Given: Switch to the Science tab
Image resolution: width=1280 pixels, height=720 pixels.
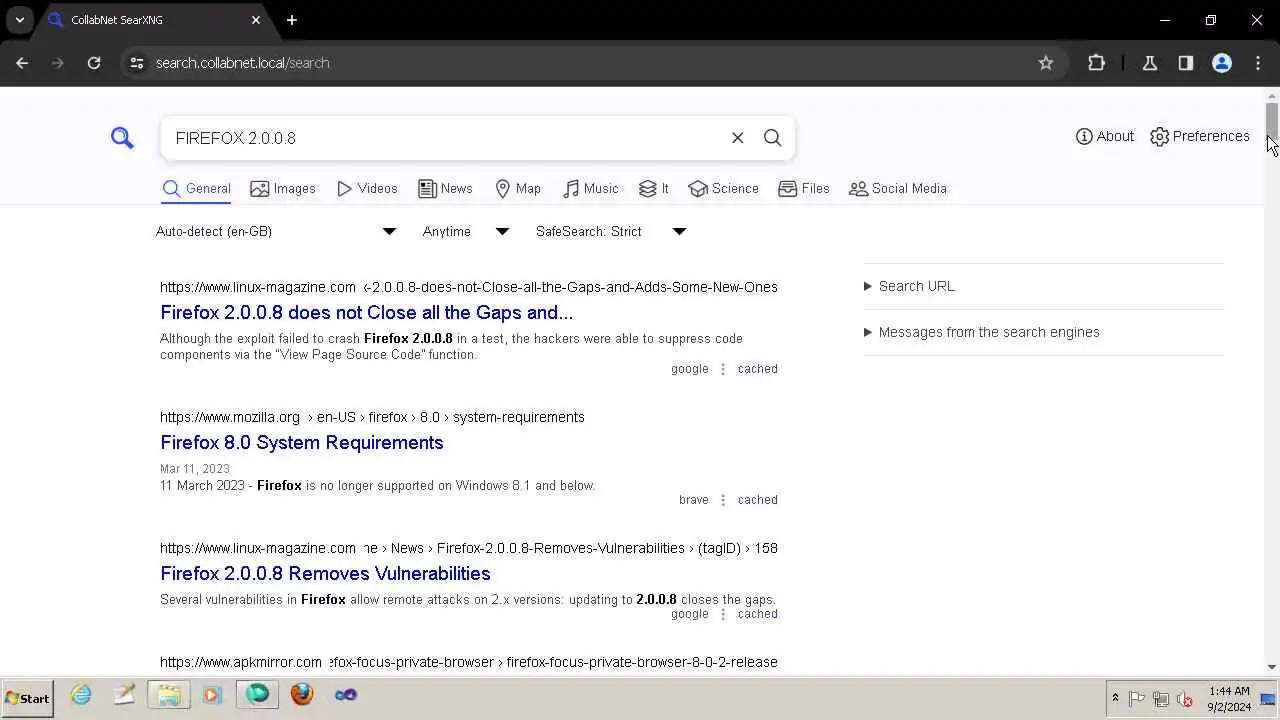Looking at the screenshot, I should click(723, 188).
